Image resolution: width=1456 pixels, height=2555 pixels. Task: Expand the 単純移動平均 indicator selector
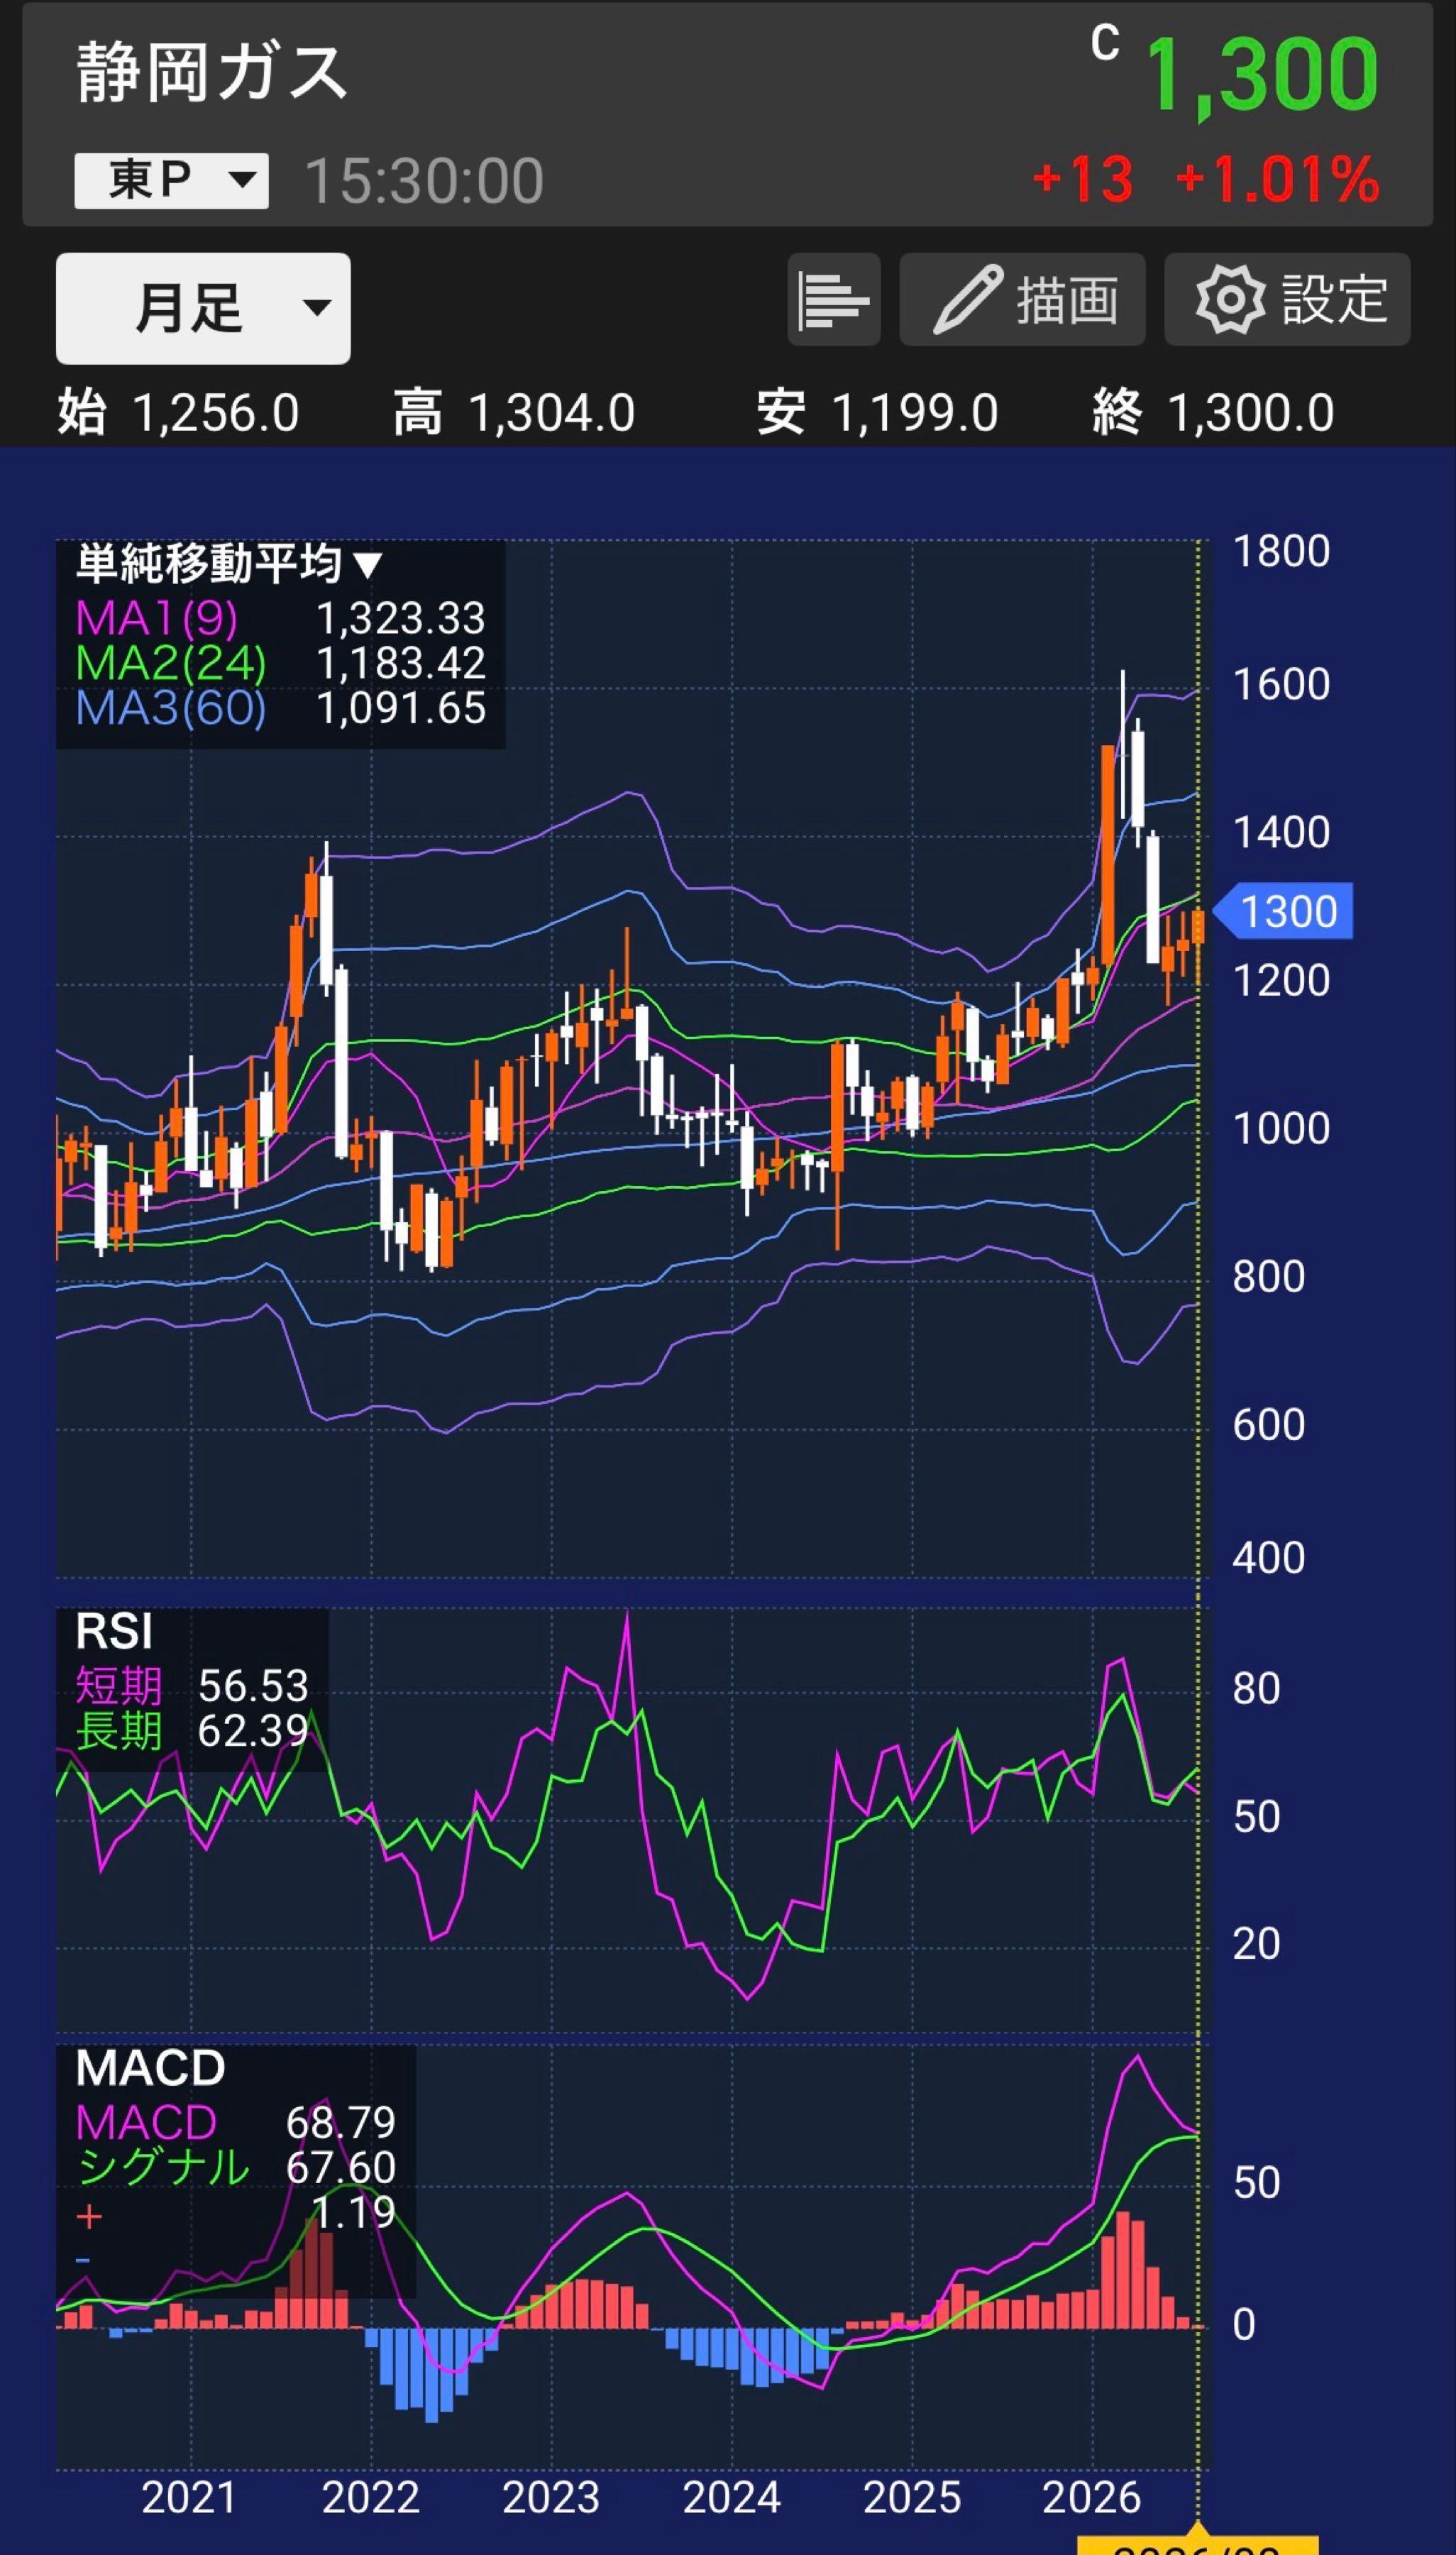229,565
